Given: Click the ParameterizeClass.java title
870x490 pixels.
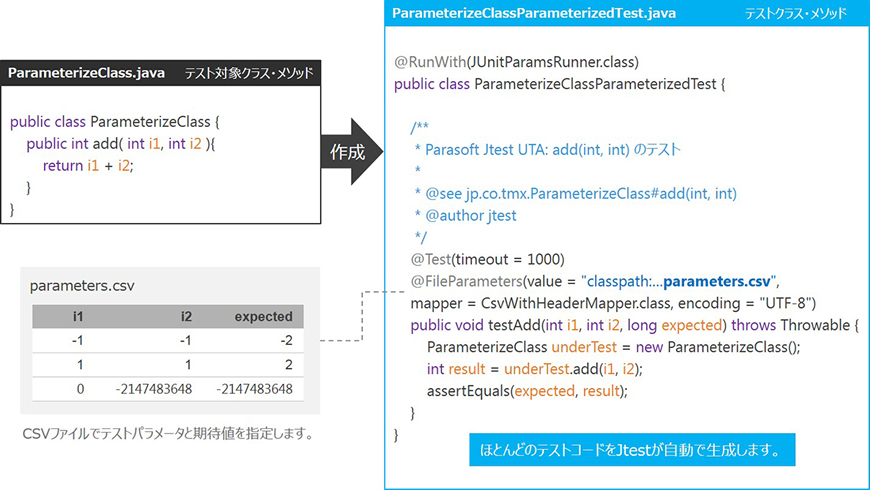Looking at the screenshot, I should (86, 73).
